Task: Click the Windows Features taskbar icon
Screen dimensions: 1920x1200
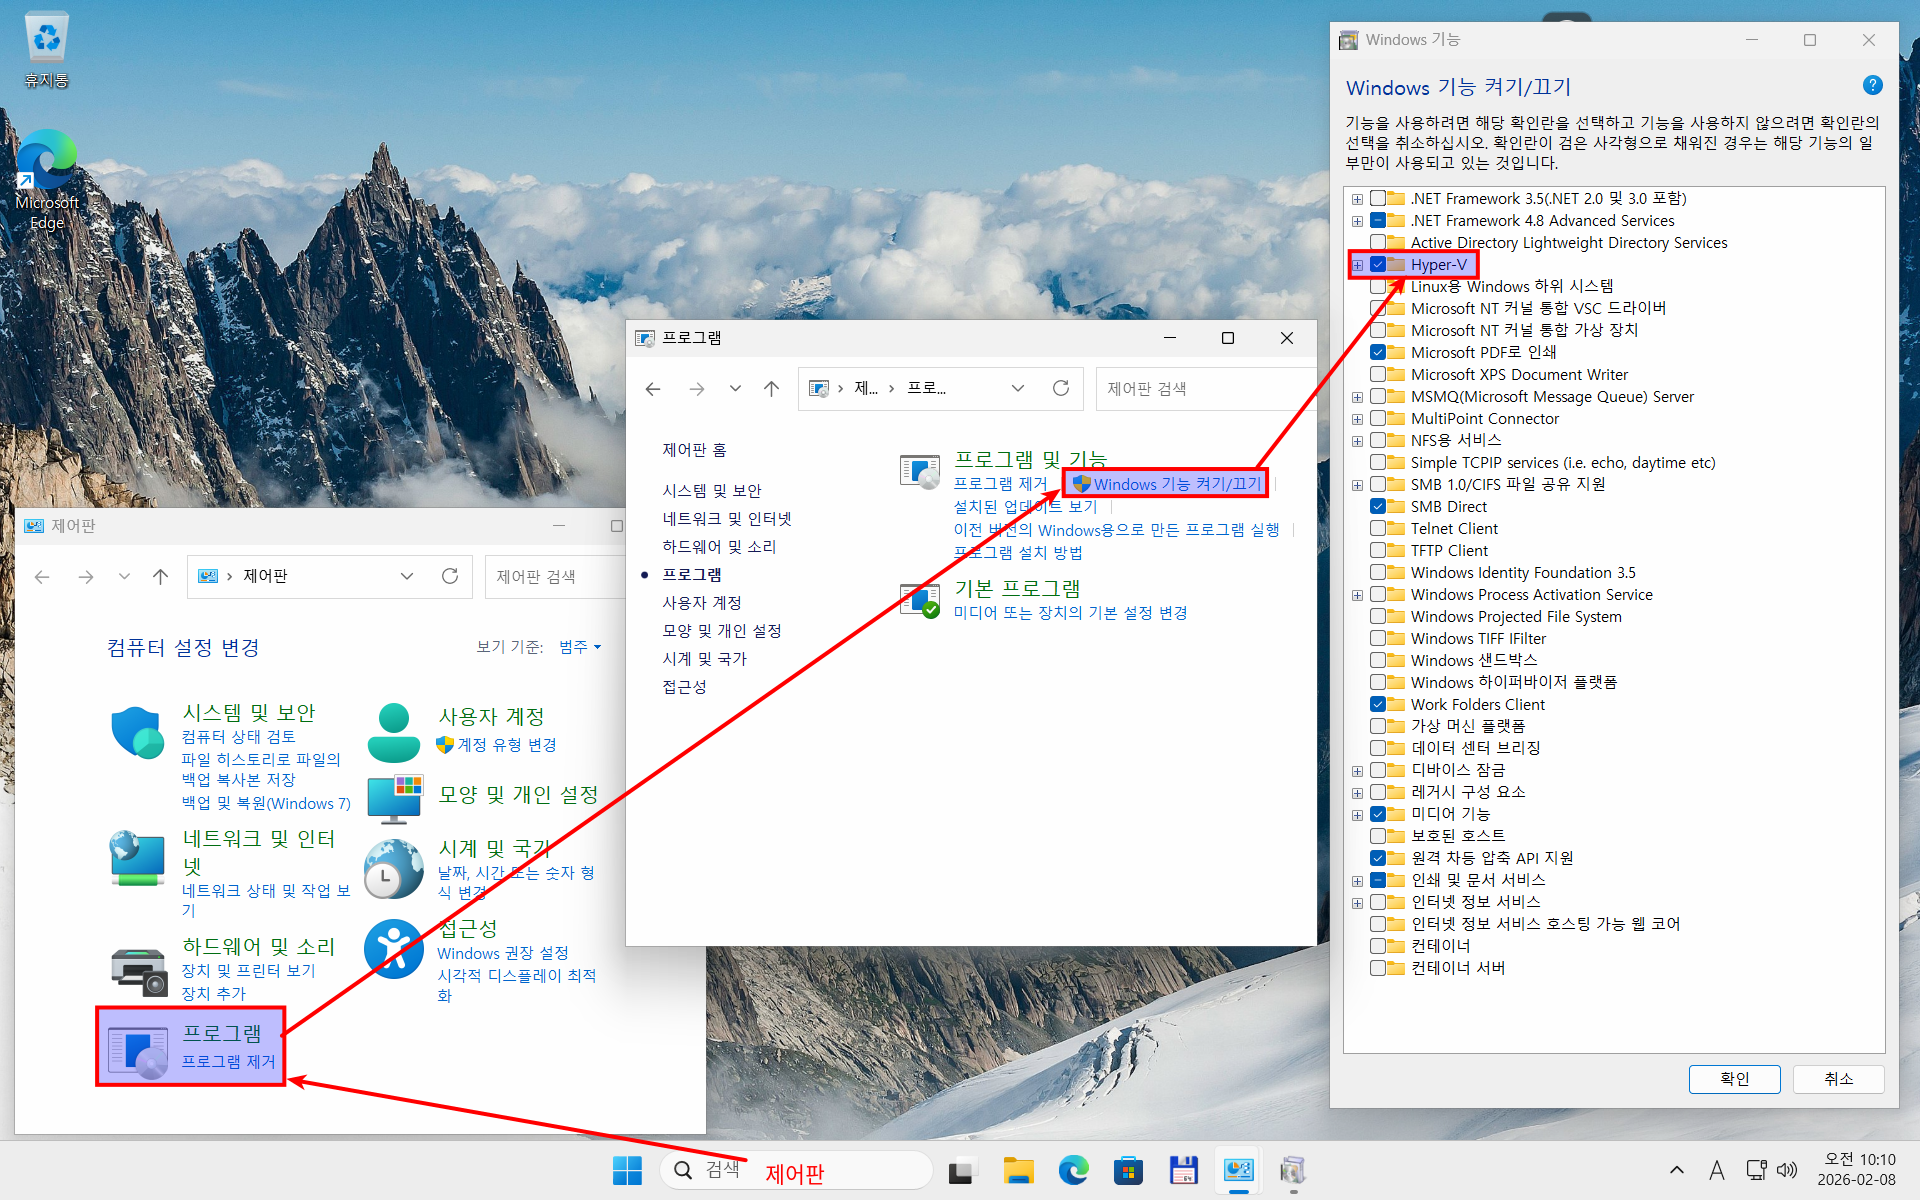Action: point(1293,1170)
